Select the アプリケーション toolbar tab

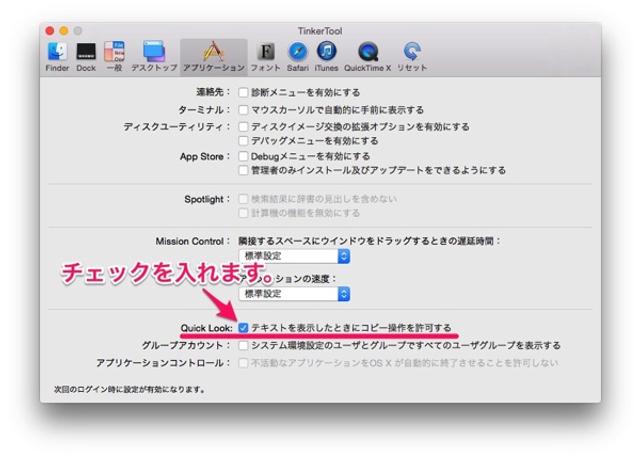coord(213,52)
